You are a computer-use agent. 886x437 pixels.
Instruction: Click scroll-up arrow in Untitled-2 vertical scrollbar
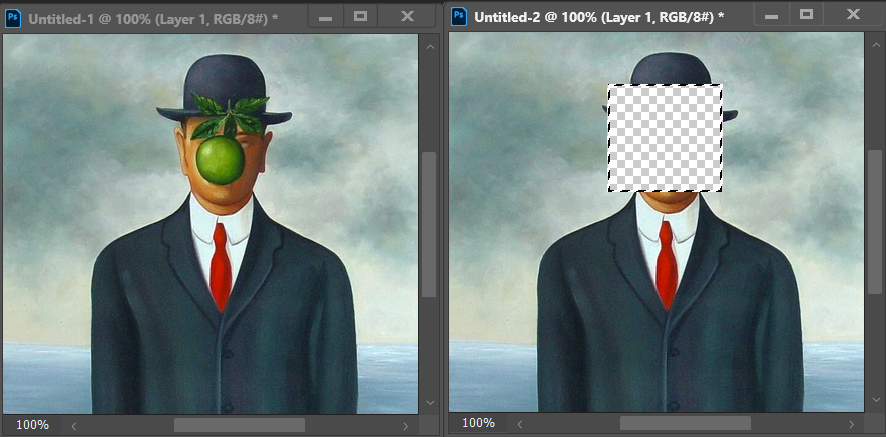click(x=876, y=46)
